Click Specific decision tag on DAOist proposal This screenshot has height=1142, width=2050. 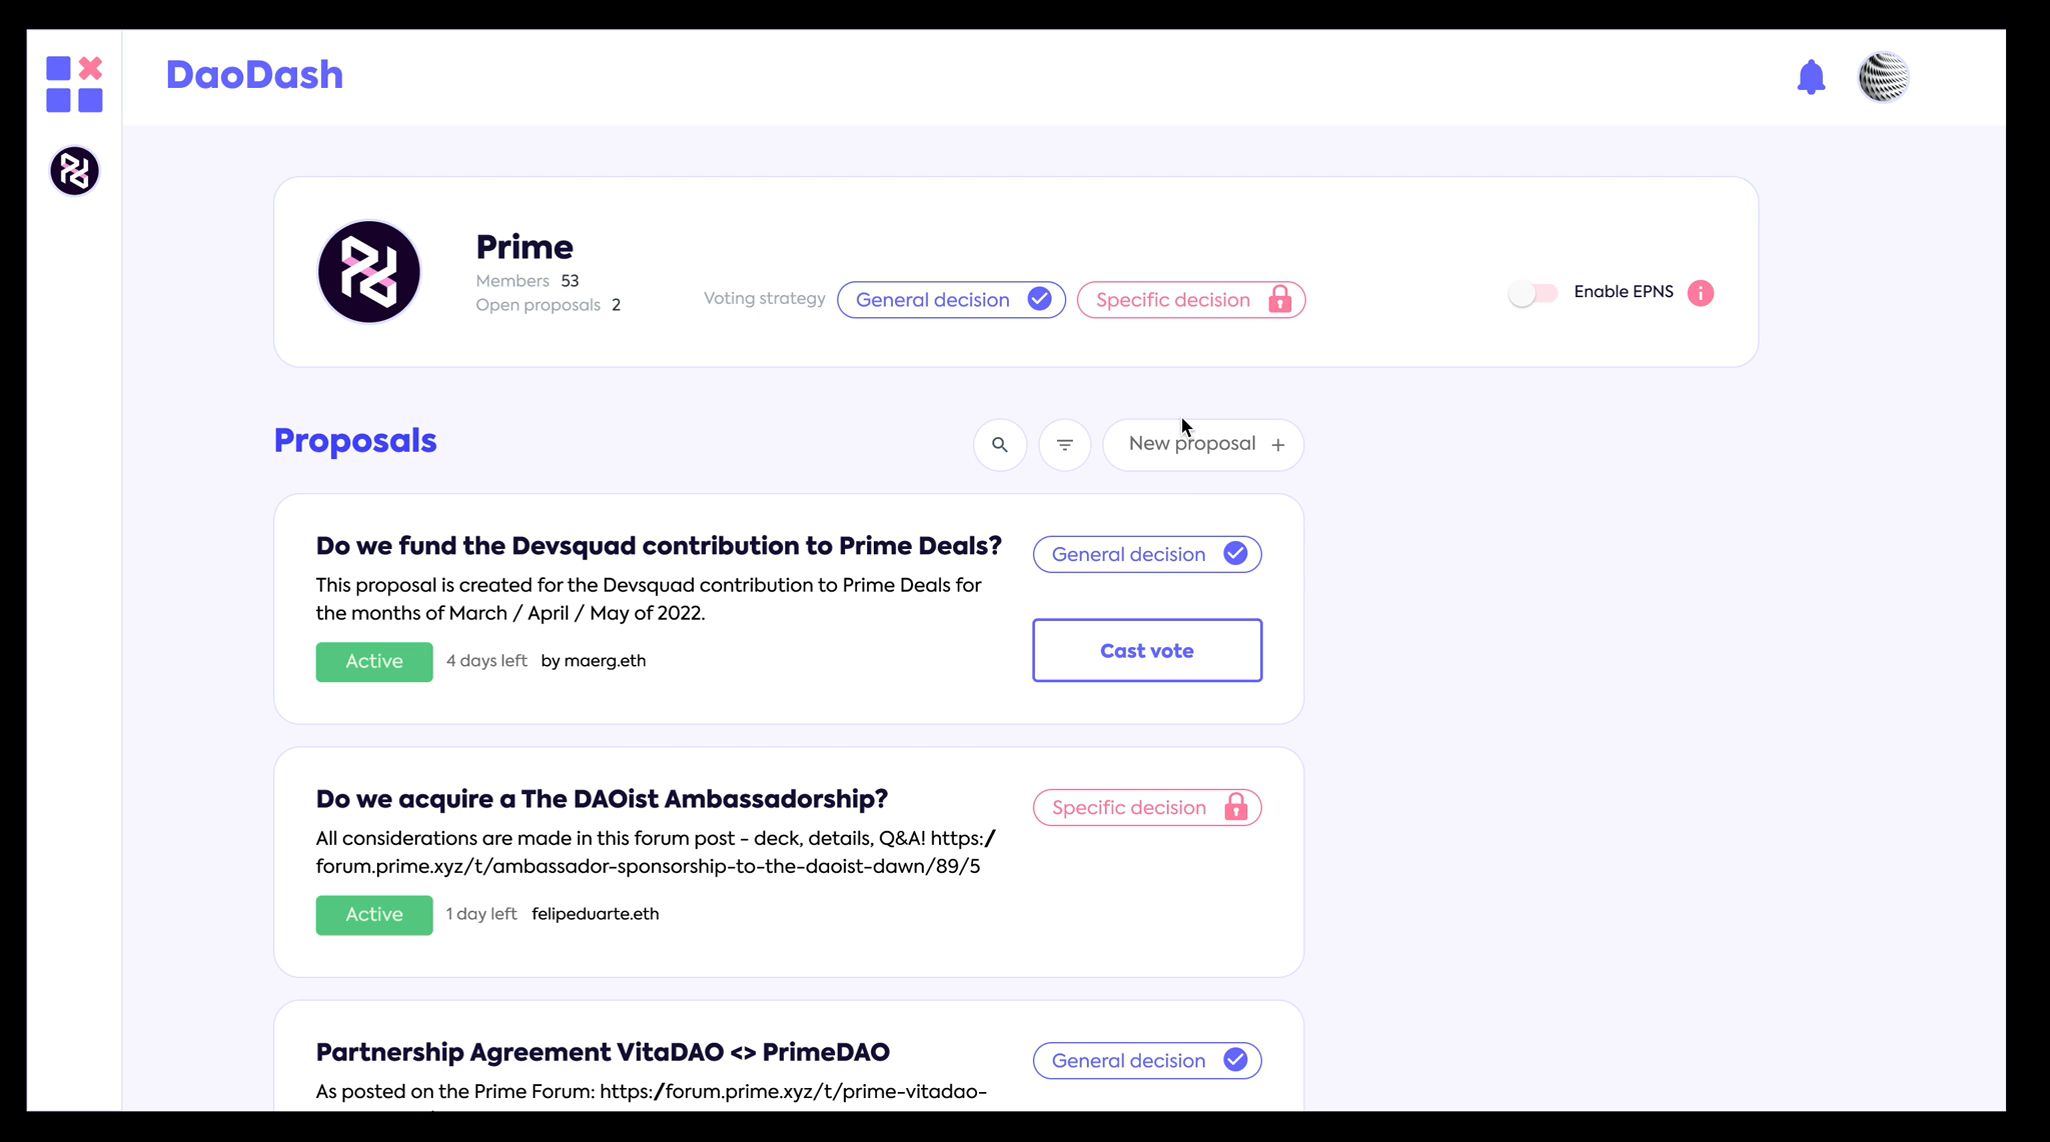click(1147, 808)
